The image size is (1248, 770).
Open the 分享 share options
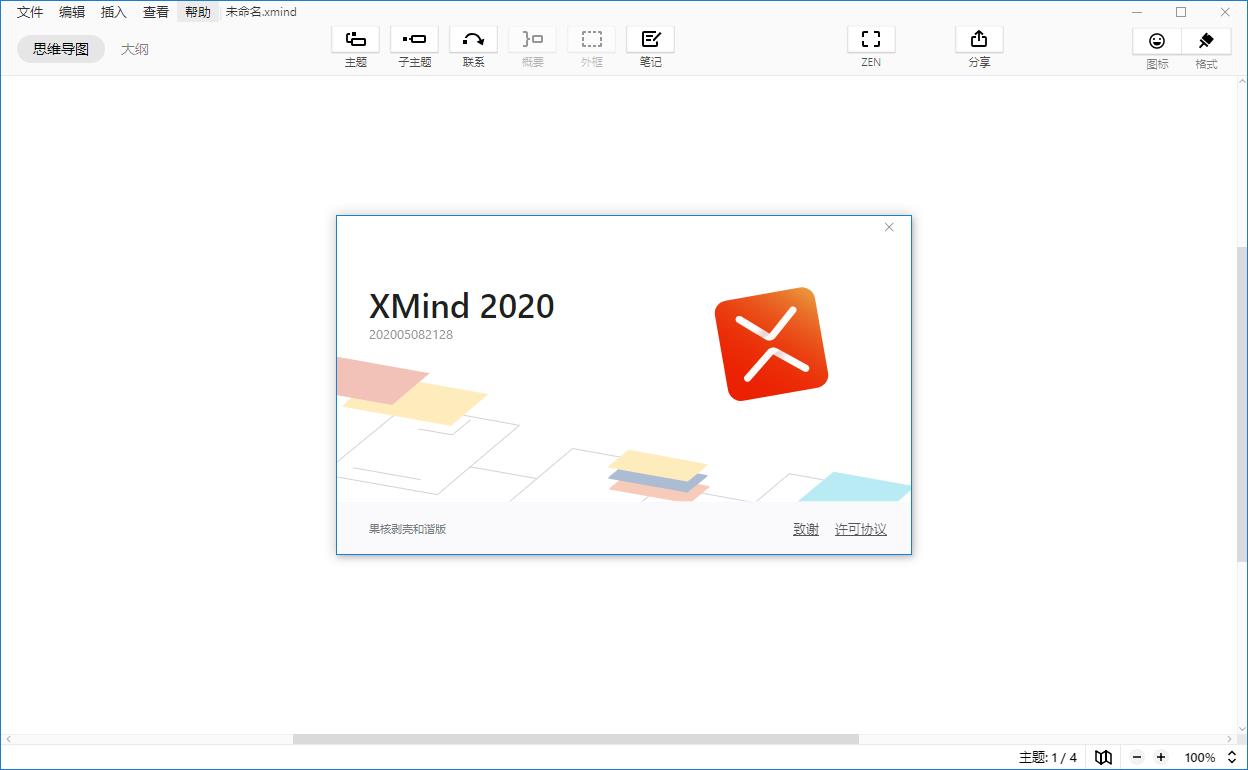point(978,45)
